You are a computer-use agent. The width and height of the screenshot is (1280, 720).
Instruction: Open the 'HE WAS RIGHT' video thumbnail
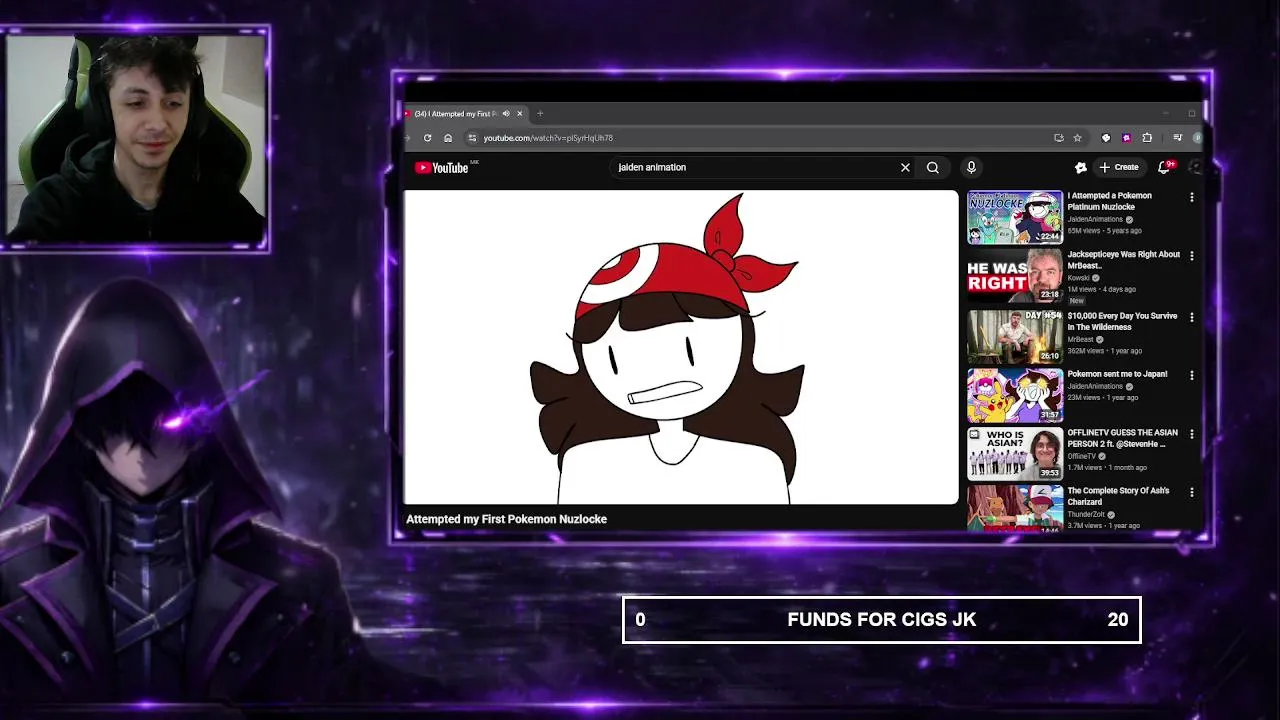(x=1014, y=276)
